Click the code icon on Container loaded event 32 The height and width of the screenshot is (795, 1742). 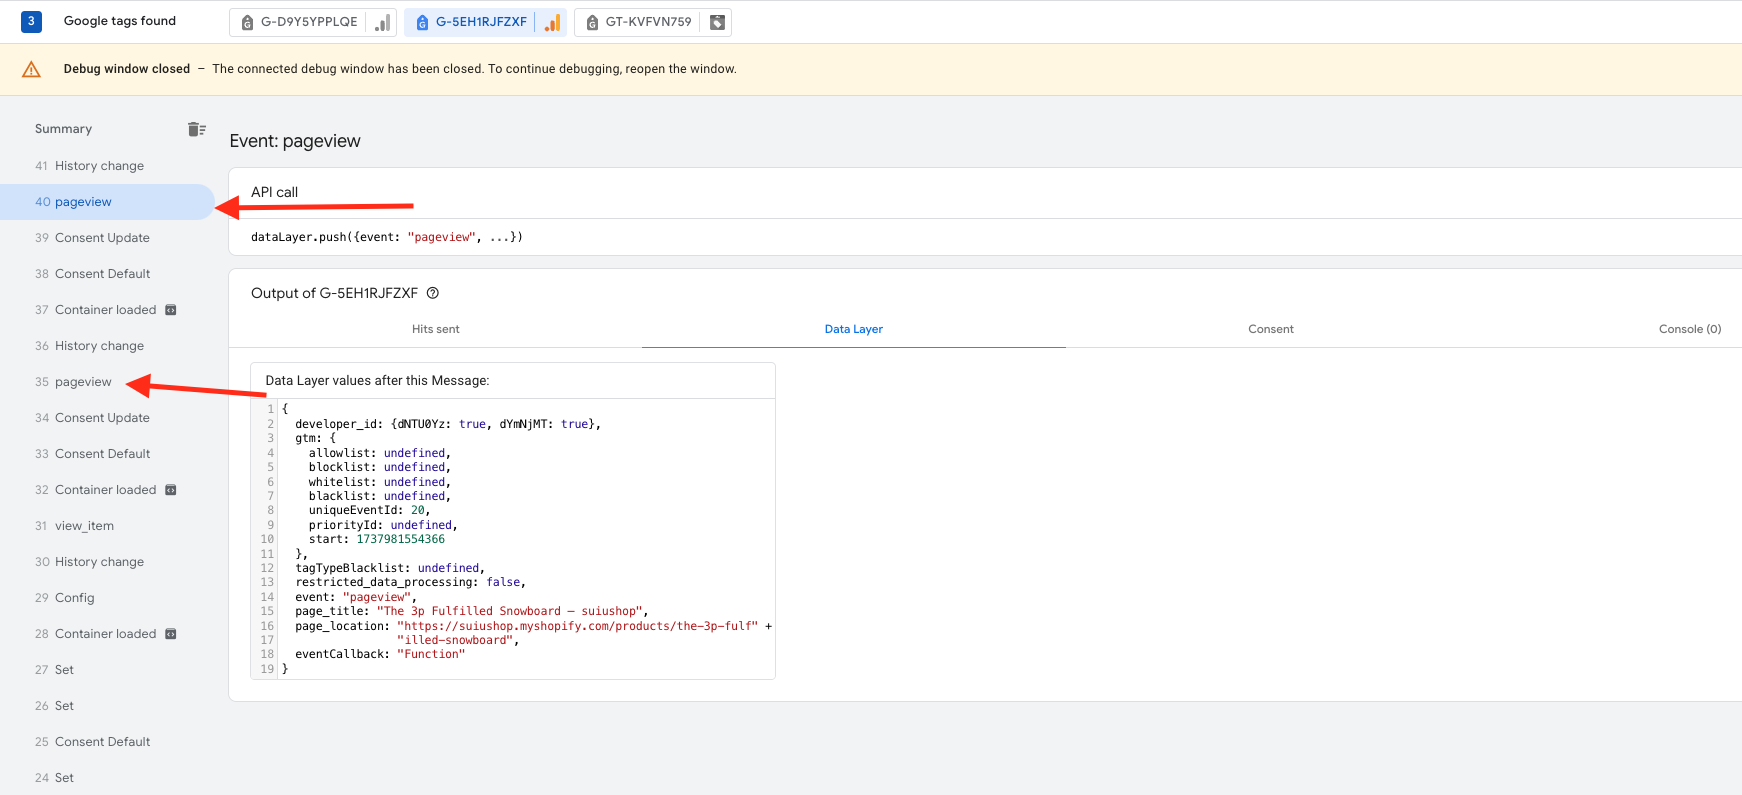(171, 490)
